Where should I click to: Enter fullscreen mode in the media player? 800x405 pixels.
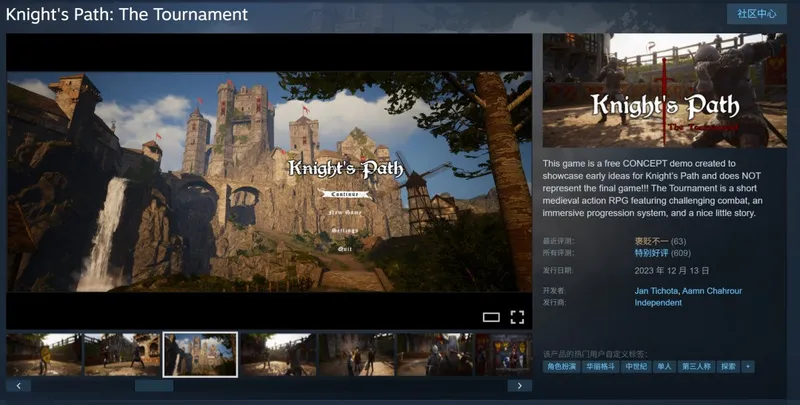[x=517, y=317]
